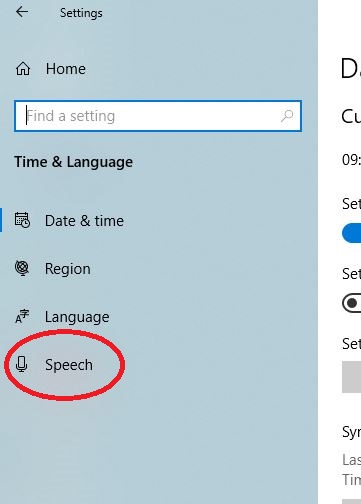This screenshot has width=361, height=504.
Task: Select the Region globe icon
Action: [22, 268]
